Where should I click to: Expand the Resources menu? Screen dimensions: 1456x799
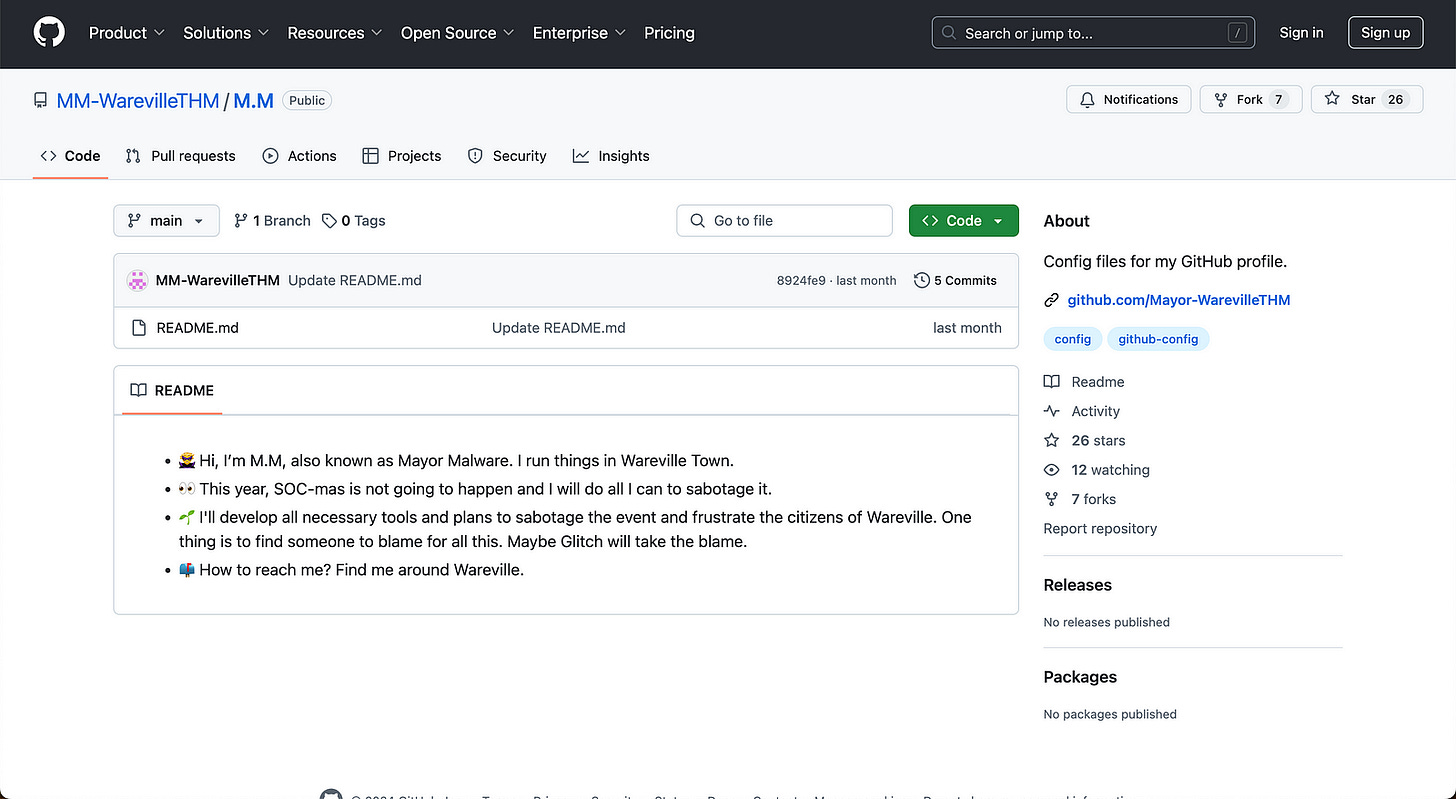pos(334,33)
